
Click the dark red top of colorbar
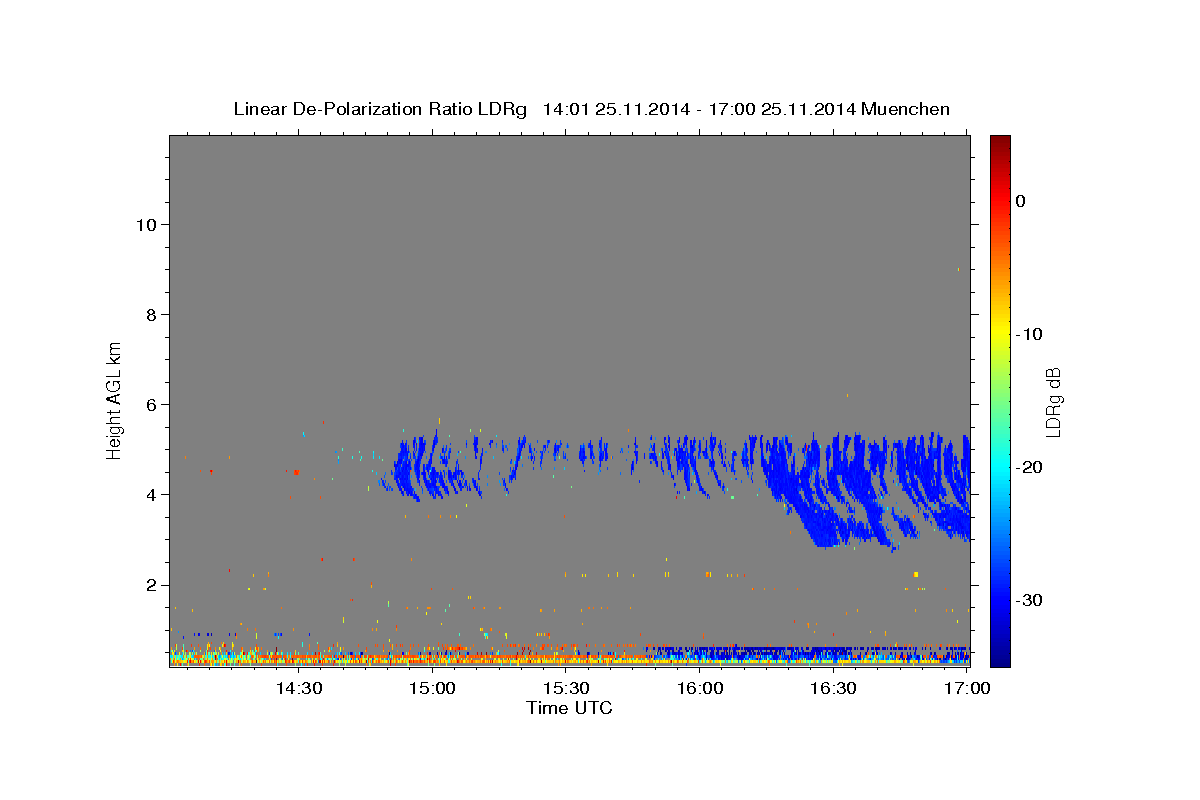tap(1000, 145)
